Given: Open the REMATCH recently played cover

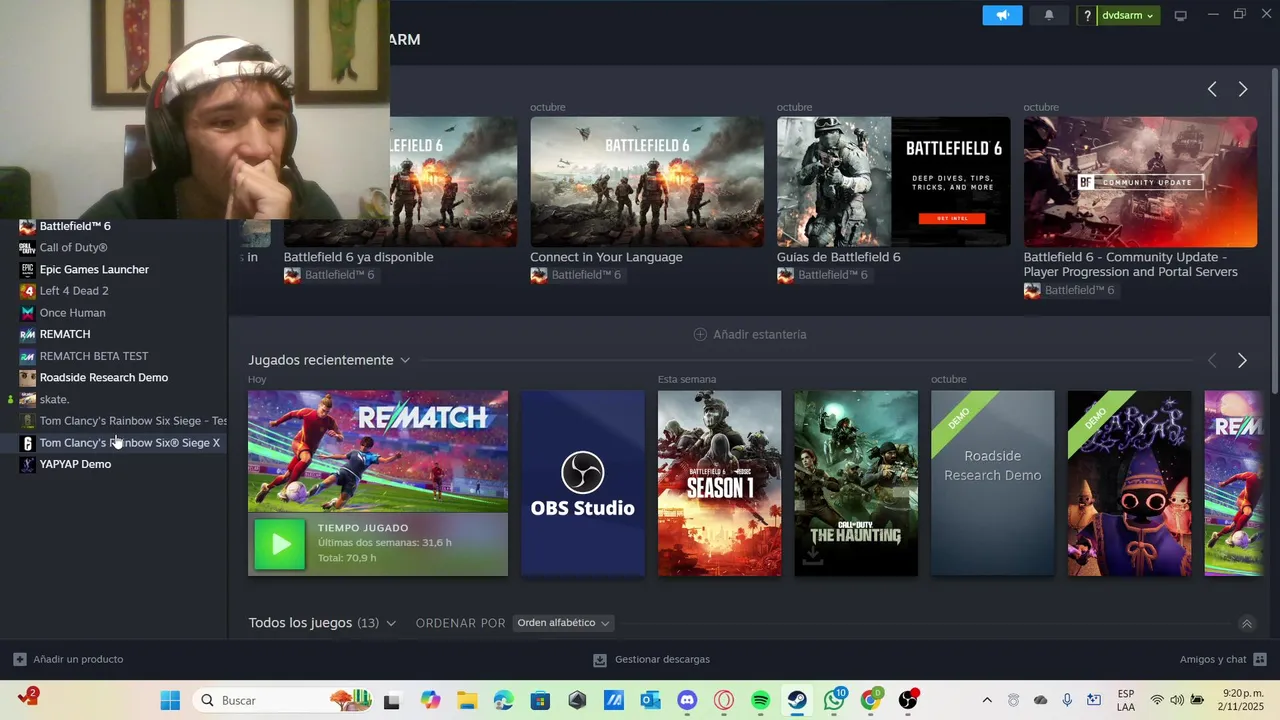Looking at the screenshot, I should click(x=378, y=450).
